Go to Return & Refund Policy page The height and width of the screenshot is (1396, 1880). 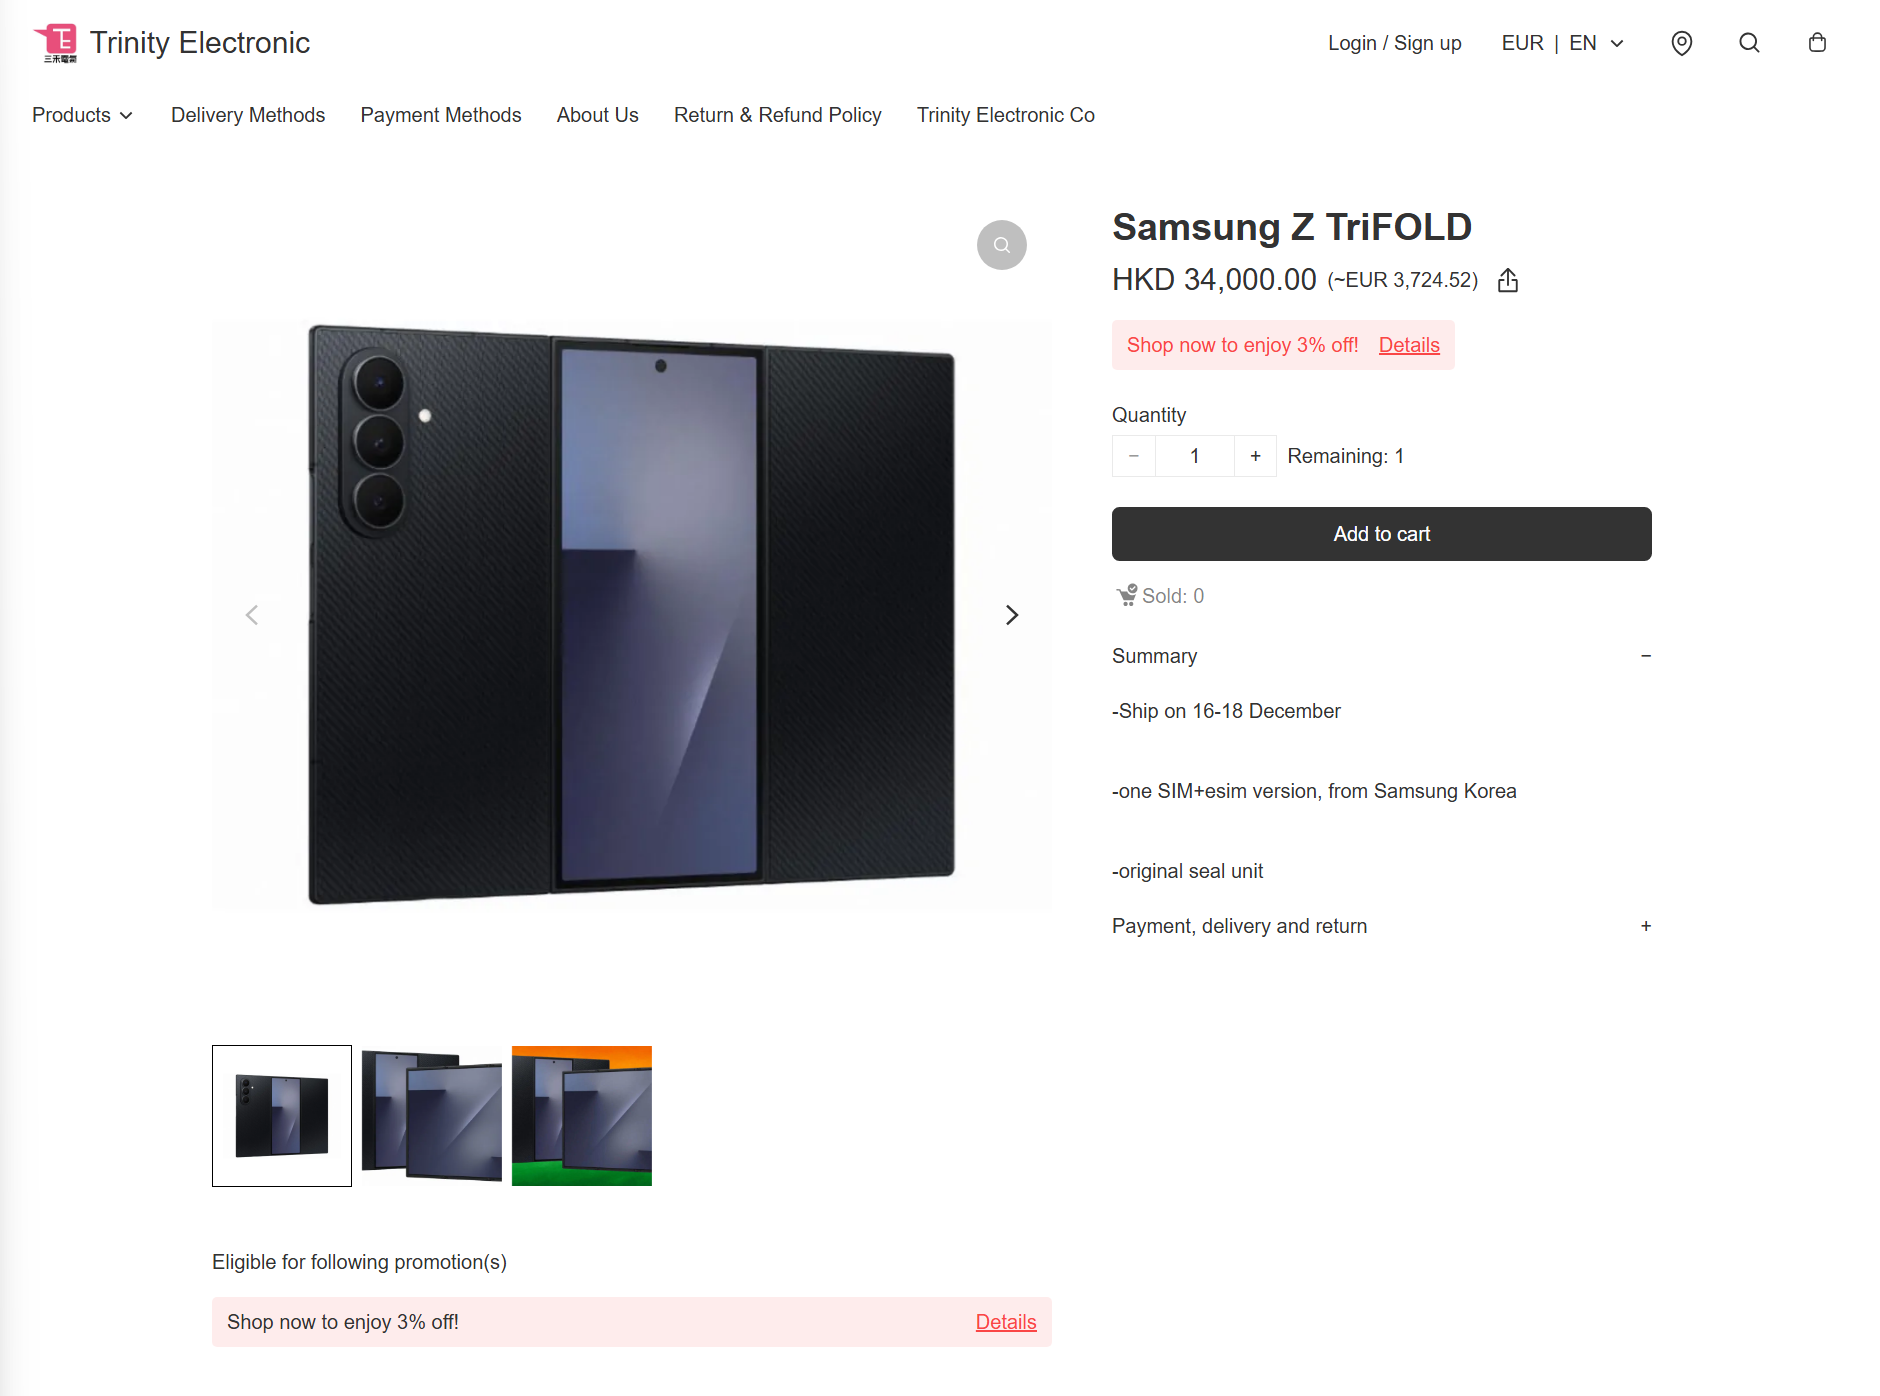pyautogui.click(x=777, y=115)
